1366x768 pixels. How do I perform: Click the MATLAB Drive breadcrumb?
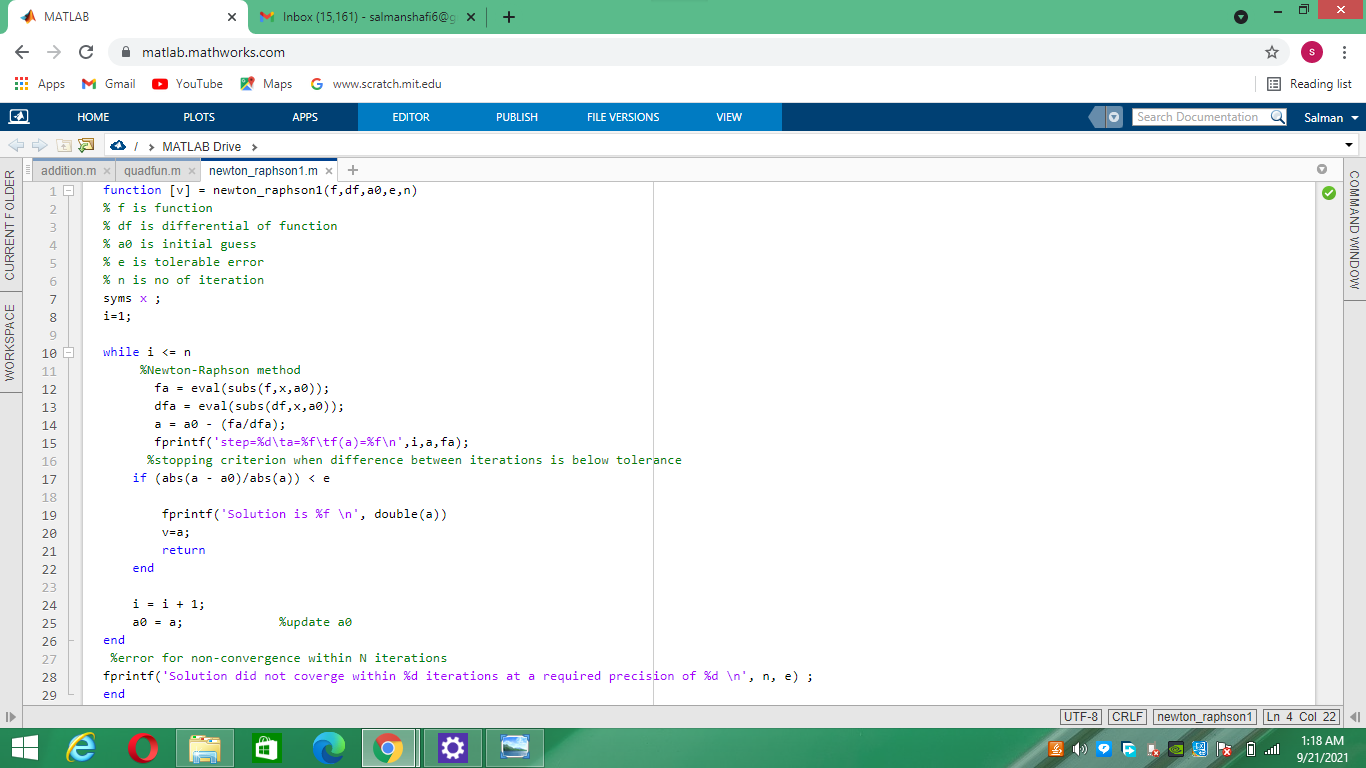202,147
